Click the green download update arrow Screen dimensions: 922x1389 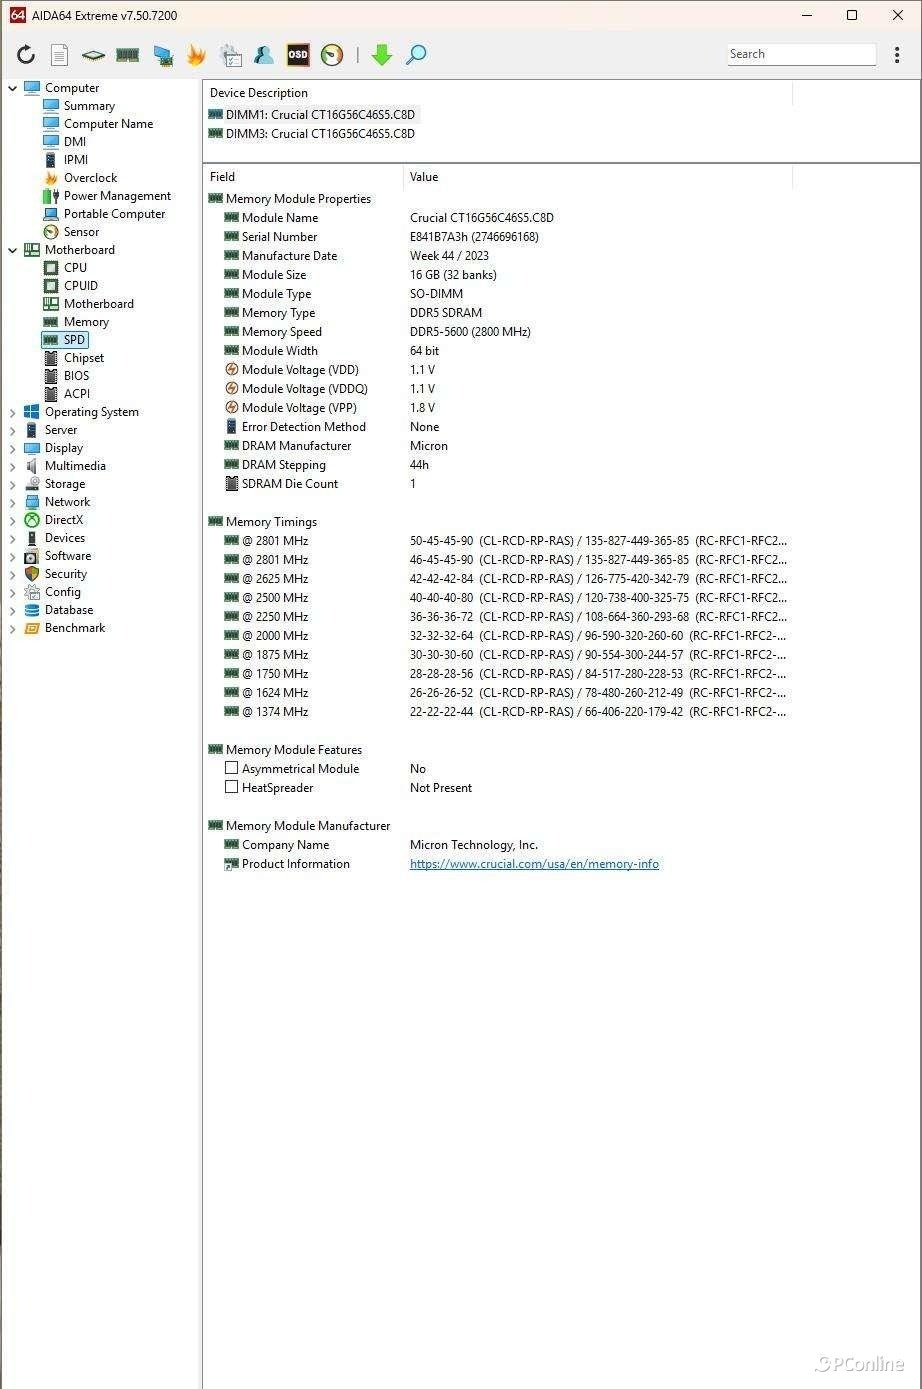(x=382, y=55)
